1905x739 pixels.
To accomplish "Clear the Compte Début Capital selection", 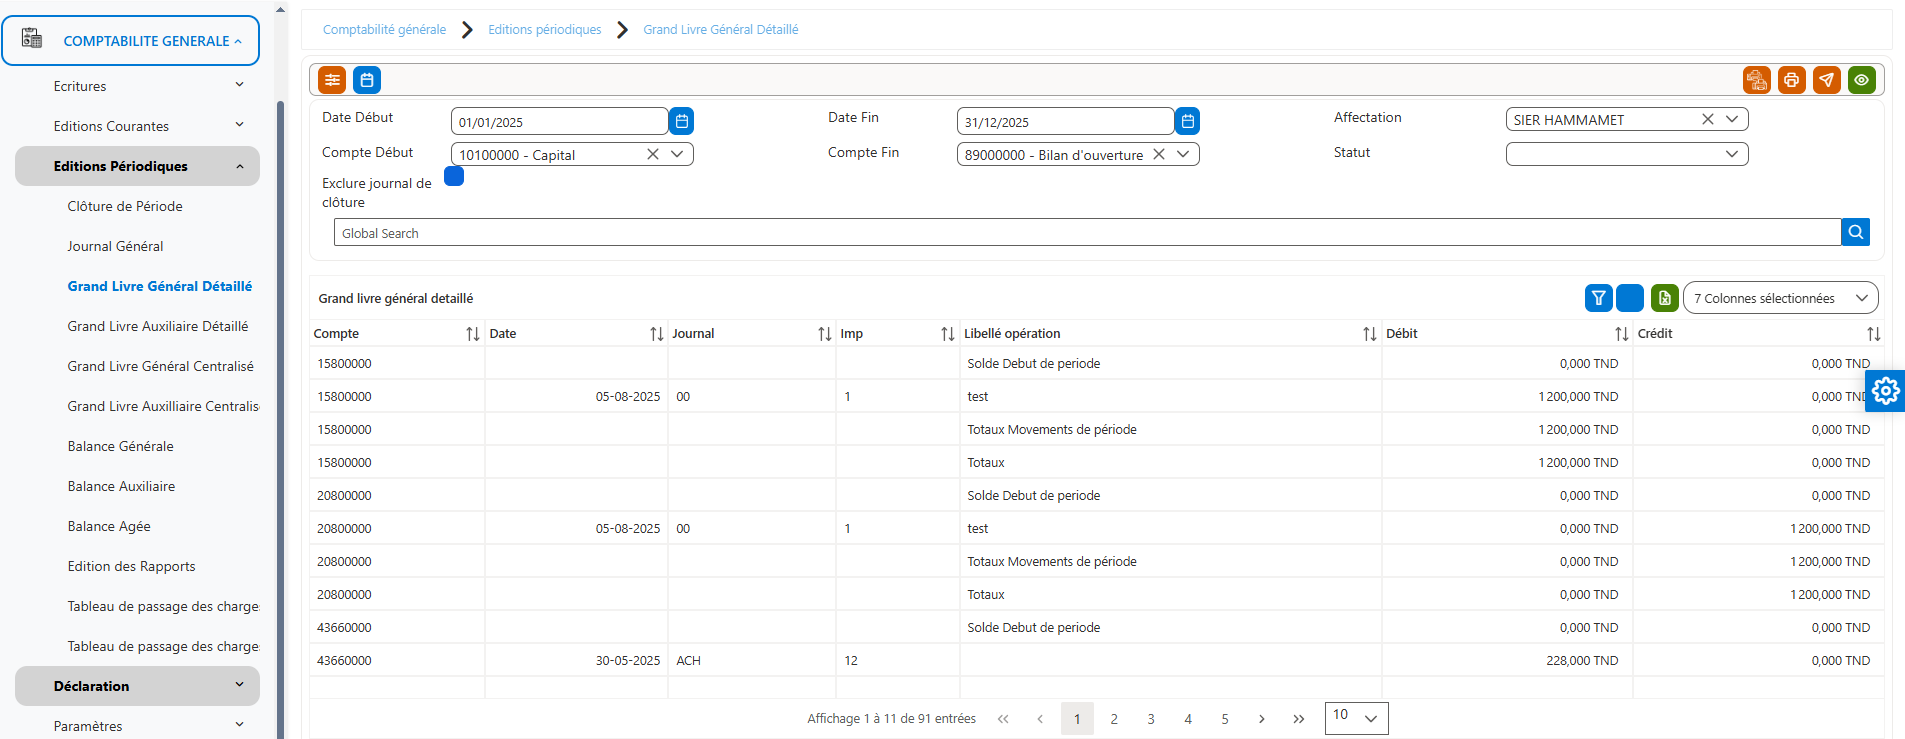I will click(x=652, y=154).
